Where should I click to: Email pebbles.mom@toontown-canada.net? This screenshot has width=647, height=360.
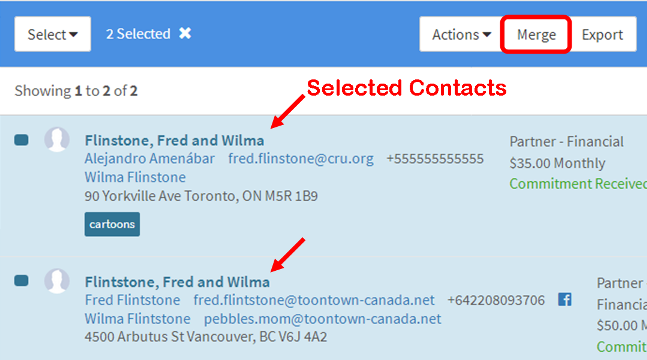click(x=322, y=319)
